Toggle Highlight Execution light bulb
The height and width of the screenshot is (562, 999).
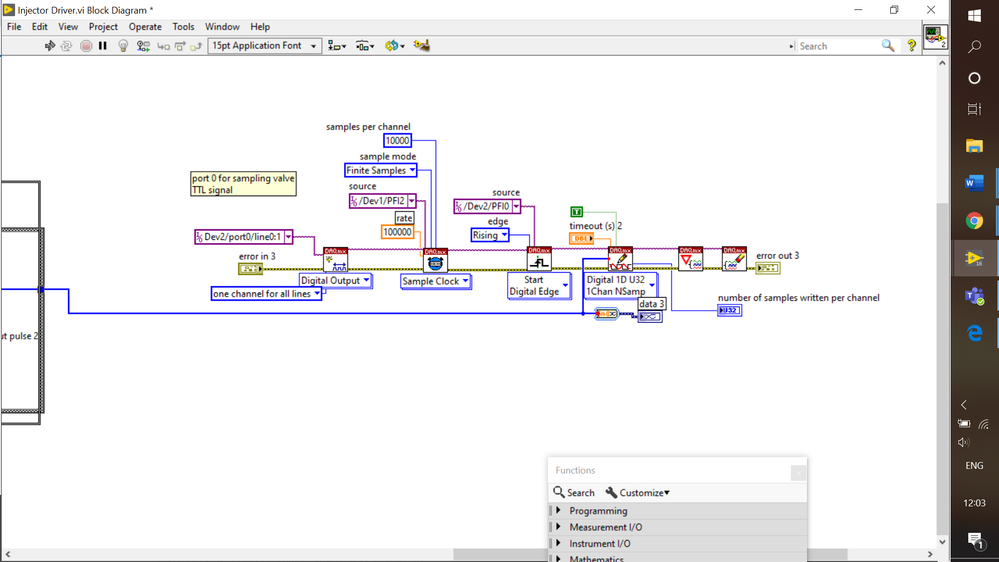[x=124, y=46]
